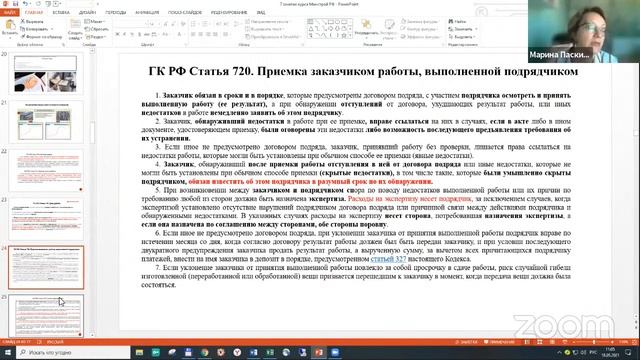Click Вырезать (Cut) in the clipboard group

coord(32,21)
